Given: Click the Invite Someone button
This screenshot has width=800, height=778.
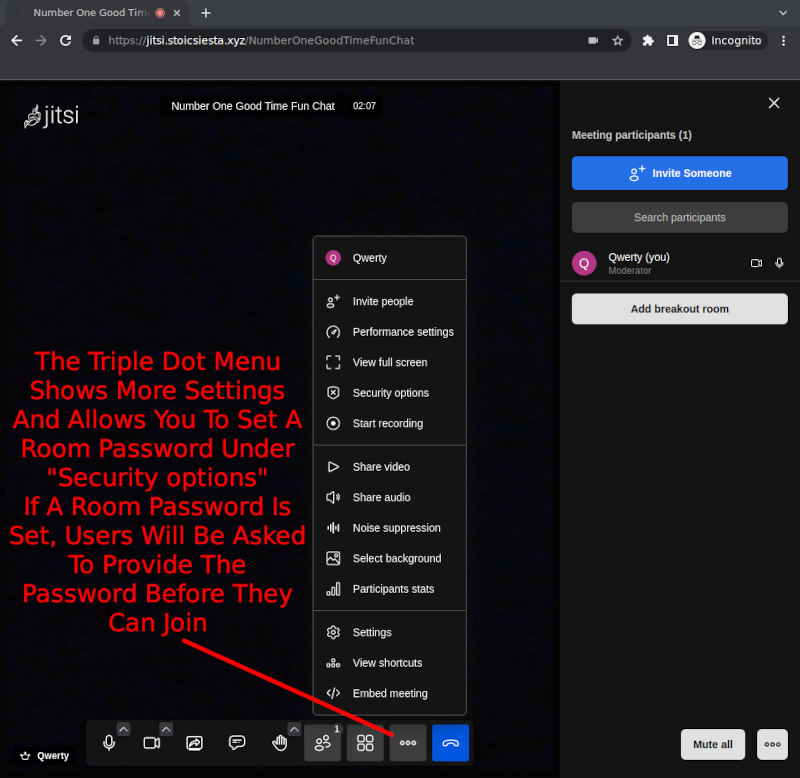Looking at the screenshot, I should pos(679,173).
